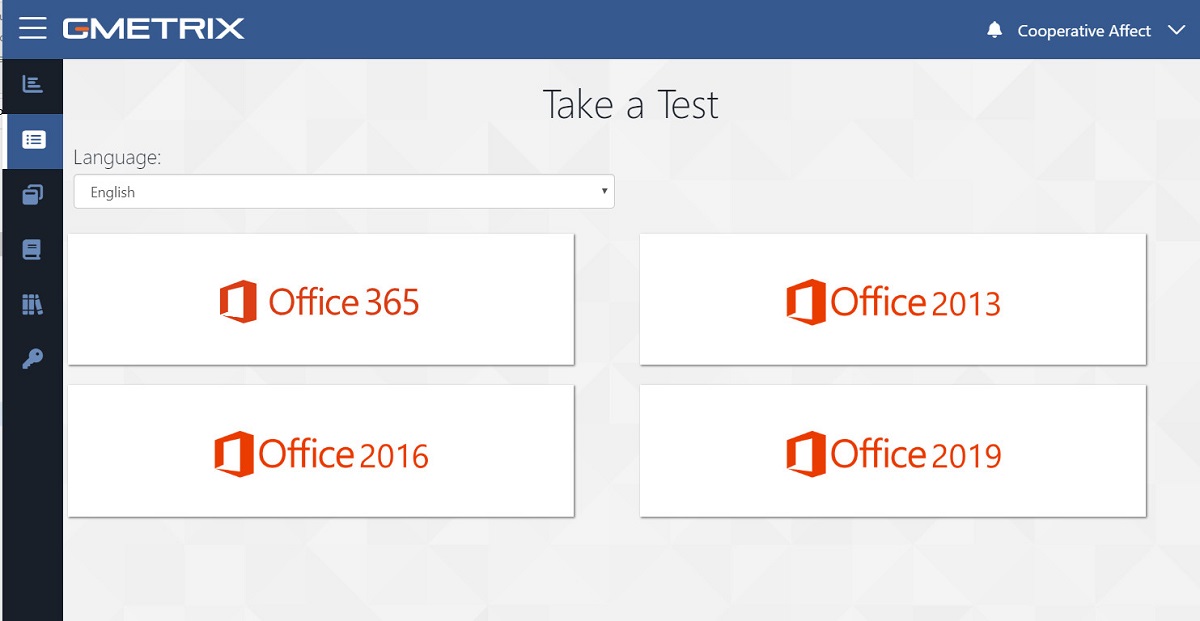This screenshot has height=621, width=1200.
Task: Click the Office 365 logo icon
Action: [x=238, y=301]
